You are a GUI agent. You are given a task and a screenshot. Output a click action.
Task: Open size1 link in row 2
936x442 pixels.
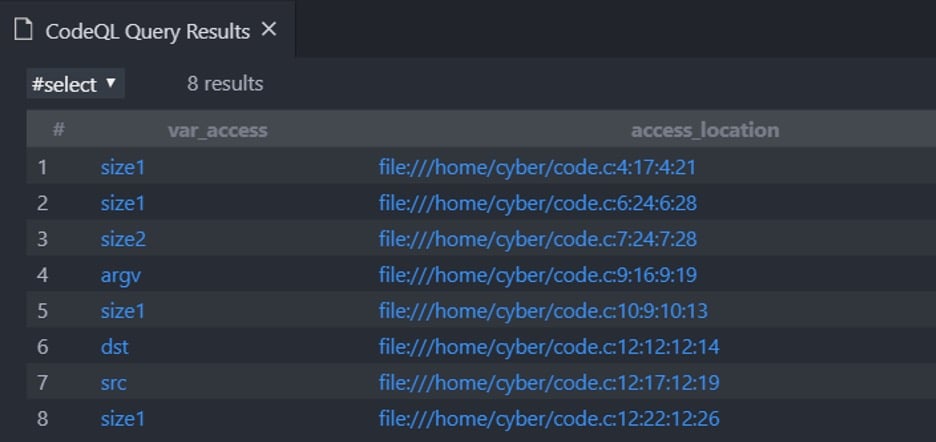[122, 203]
